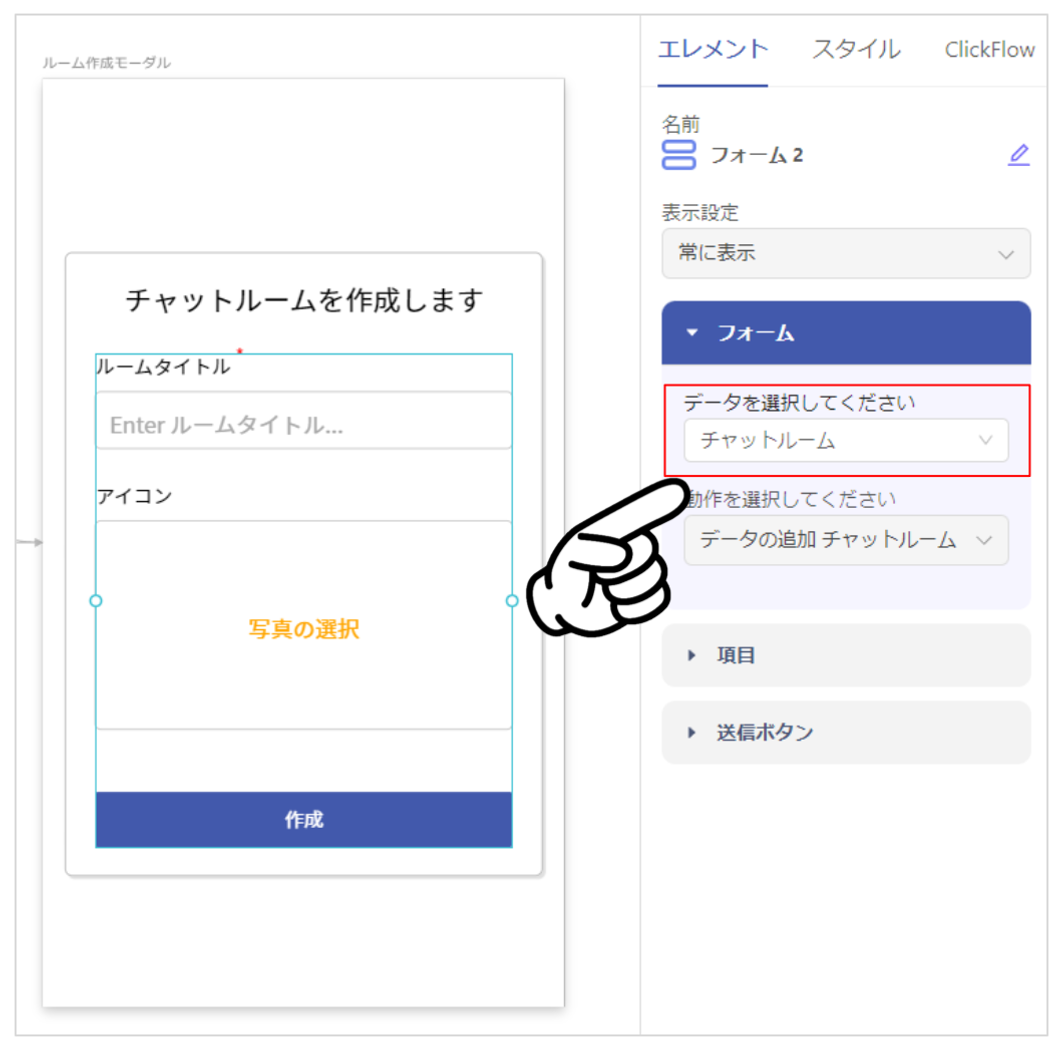This screenshot has height=1050, width=1056.
Task: Switch to the スタイル tab
Action: click(x=856, y=50)
